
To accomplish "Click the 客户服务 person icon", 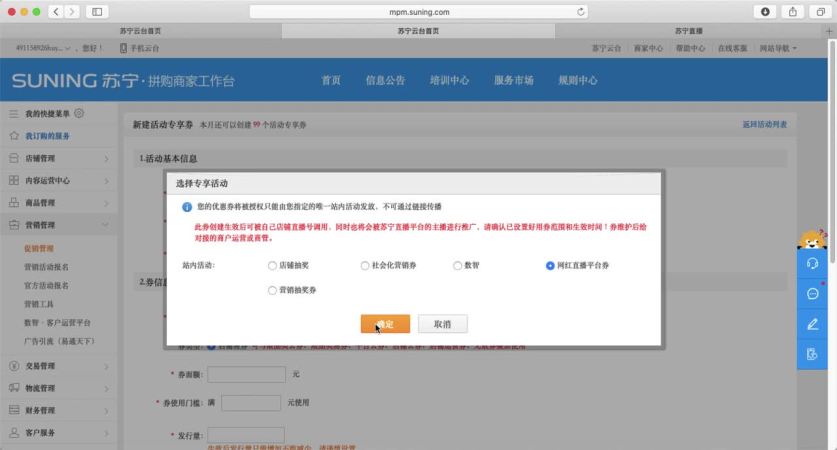I will 14,432.
